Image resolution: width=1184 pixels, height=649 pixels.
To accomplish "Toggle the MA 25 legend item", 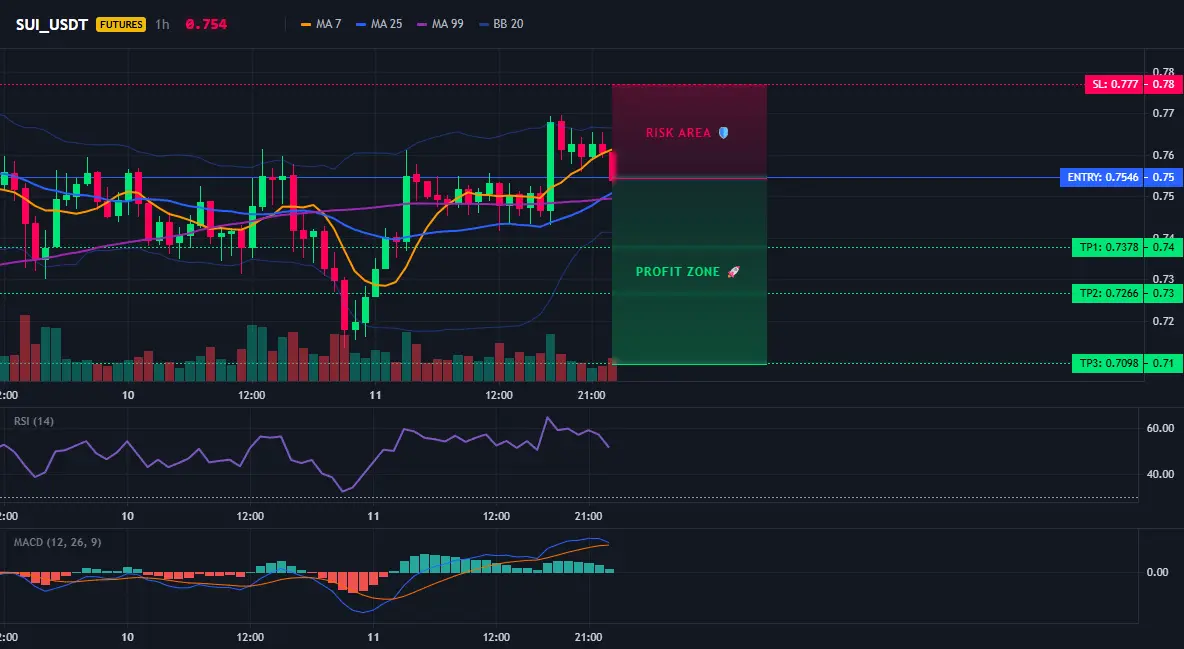I will pos(379,24).
